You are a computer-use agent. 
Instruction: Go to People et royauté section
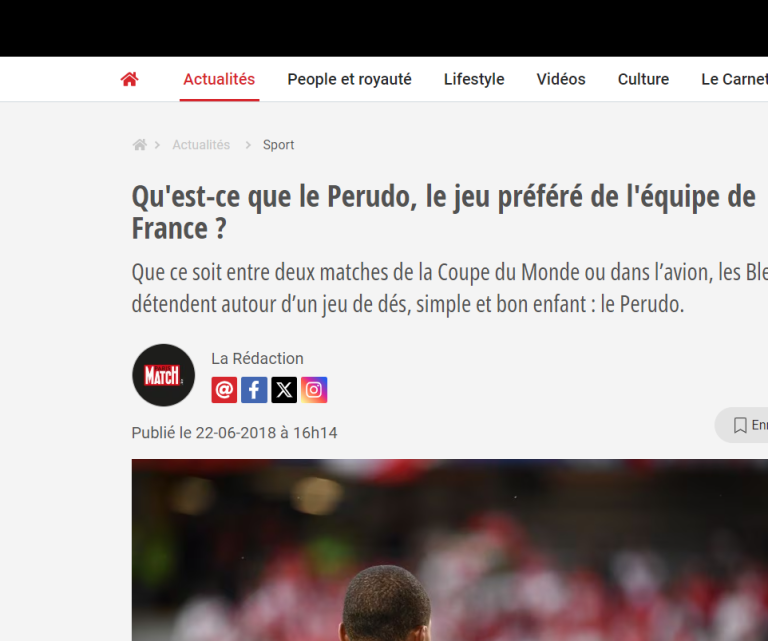coord(349,79)
